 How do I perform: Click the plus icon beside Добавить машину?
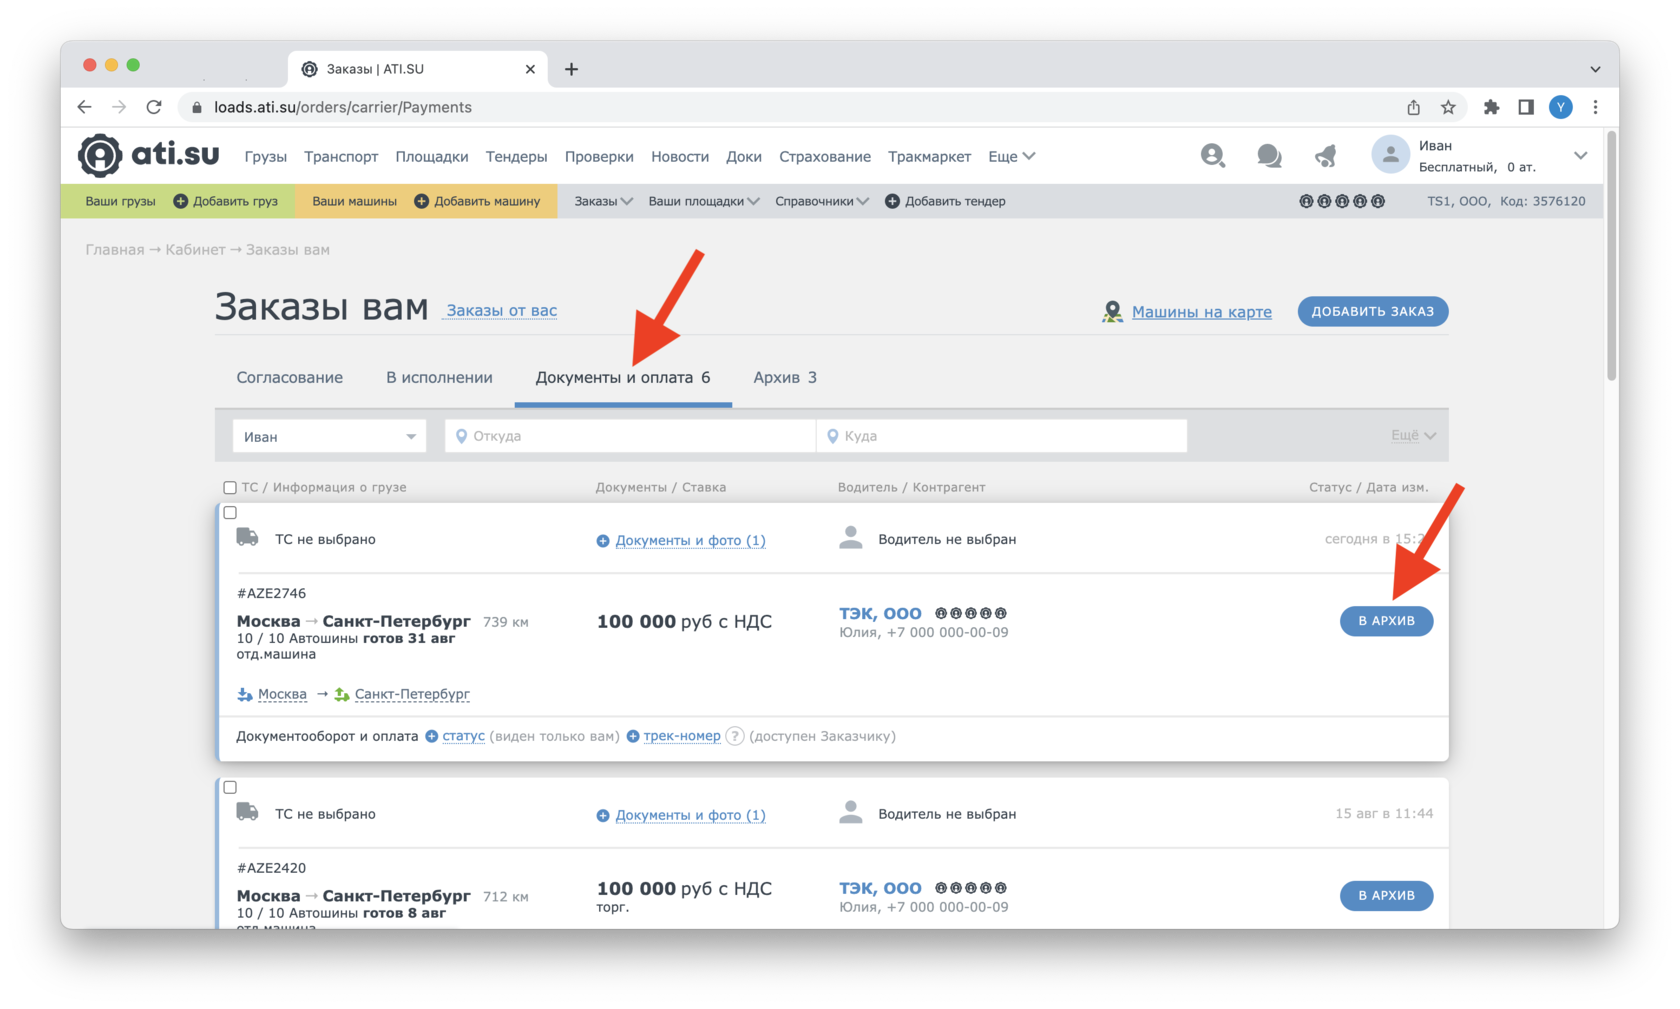coord(421,201)
